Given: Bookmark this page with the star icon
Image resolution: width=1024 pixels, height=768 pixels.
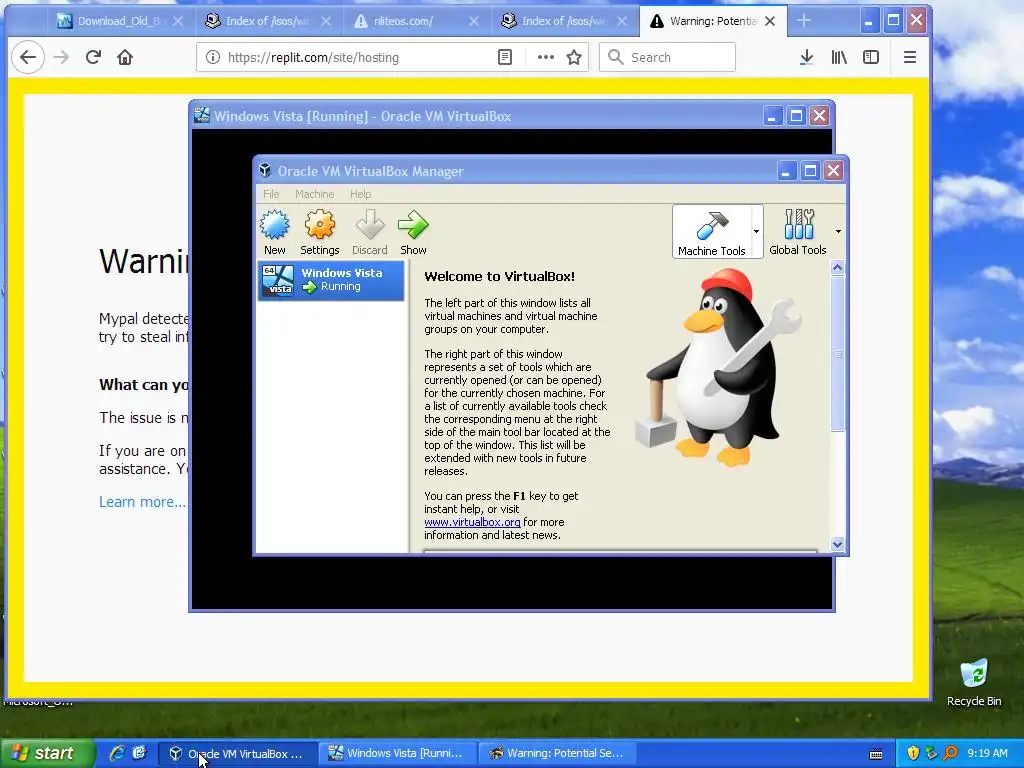Looking at the screenshot, I should pos(574,57).
